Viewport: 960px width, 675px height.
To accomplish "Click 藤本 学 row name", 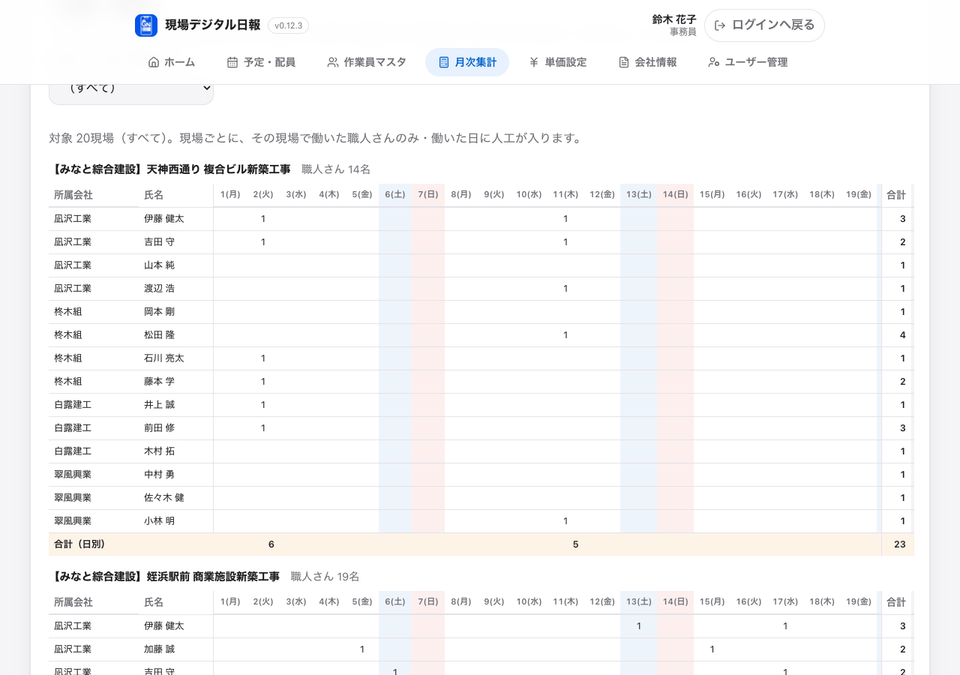I will pos(159,382).
